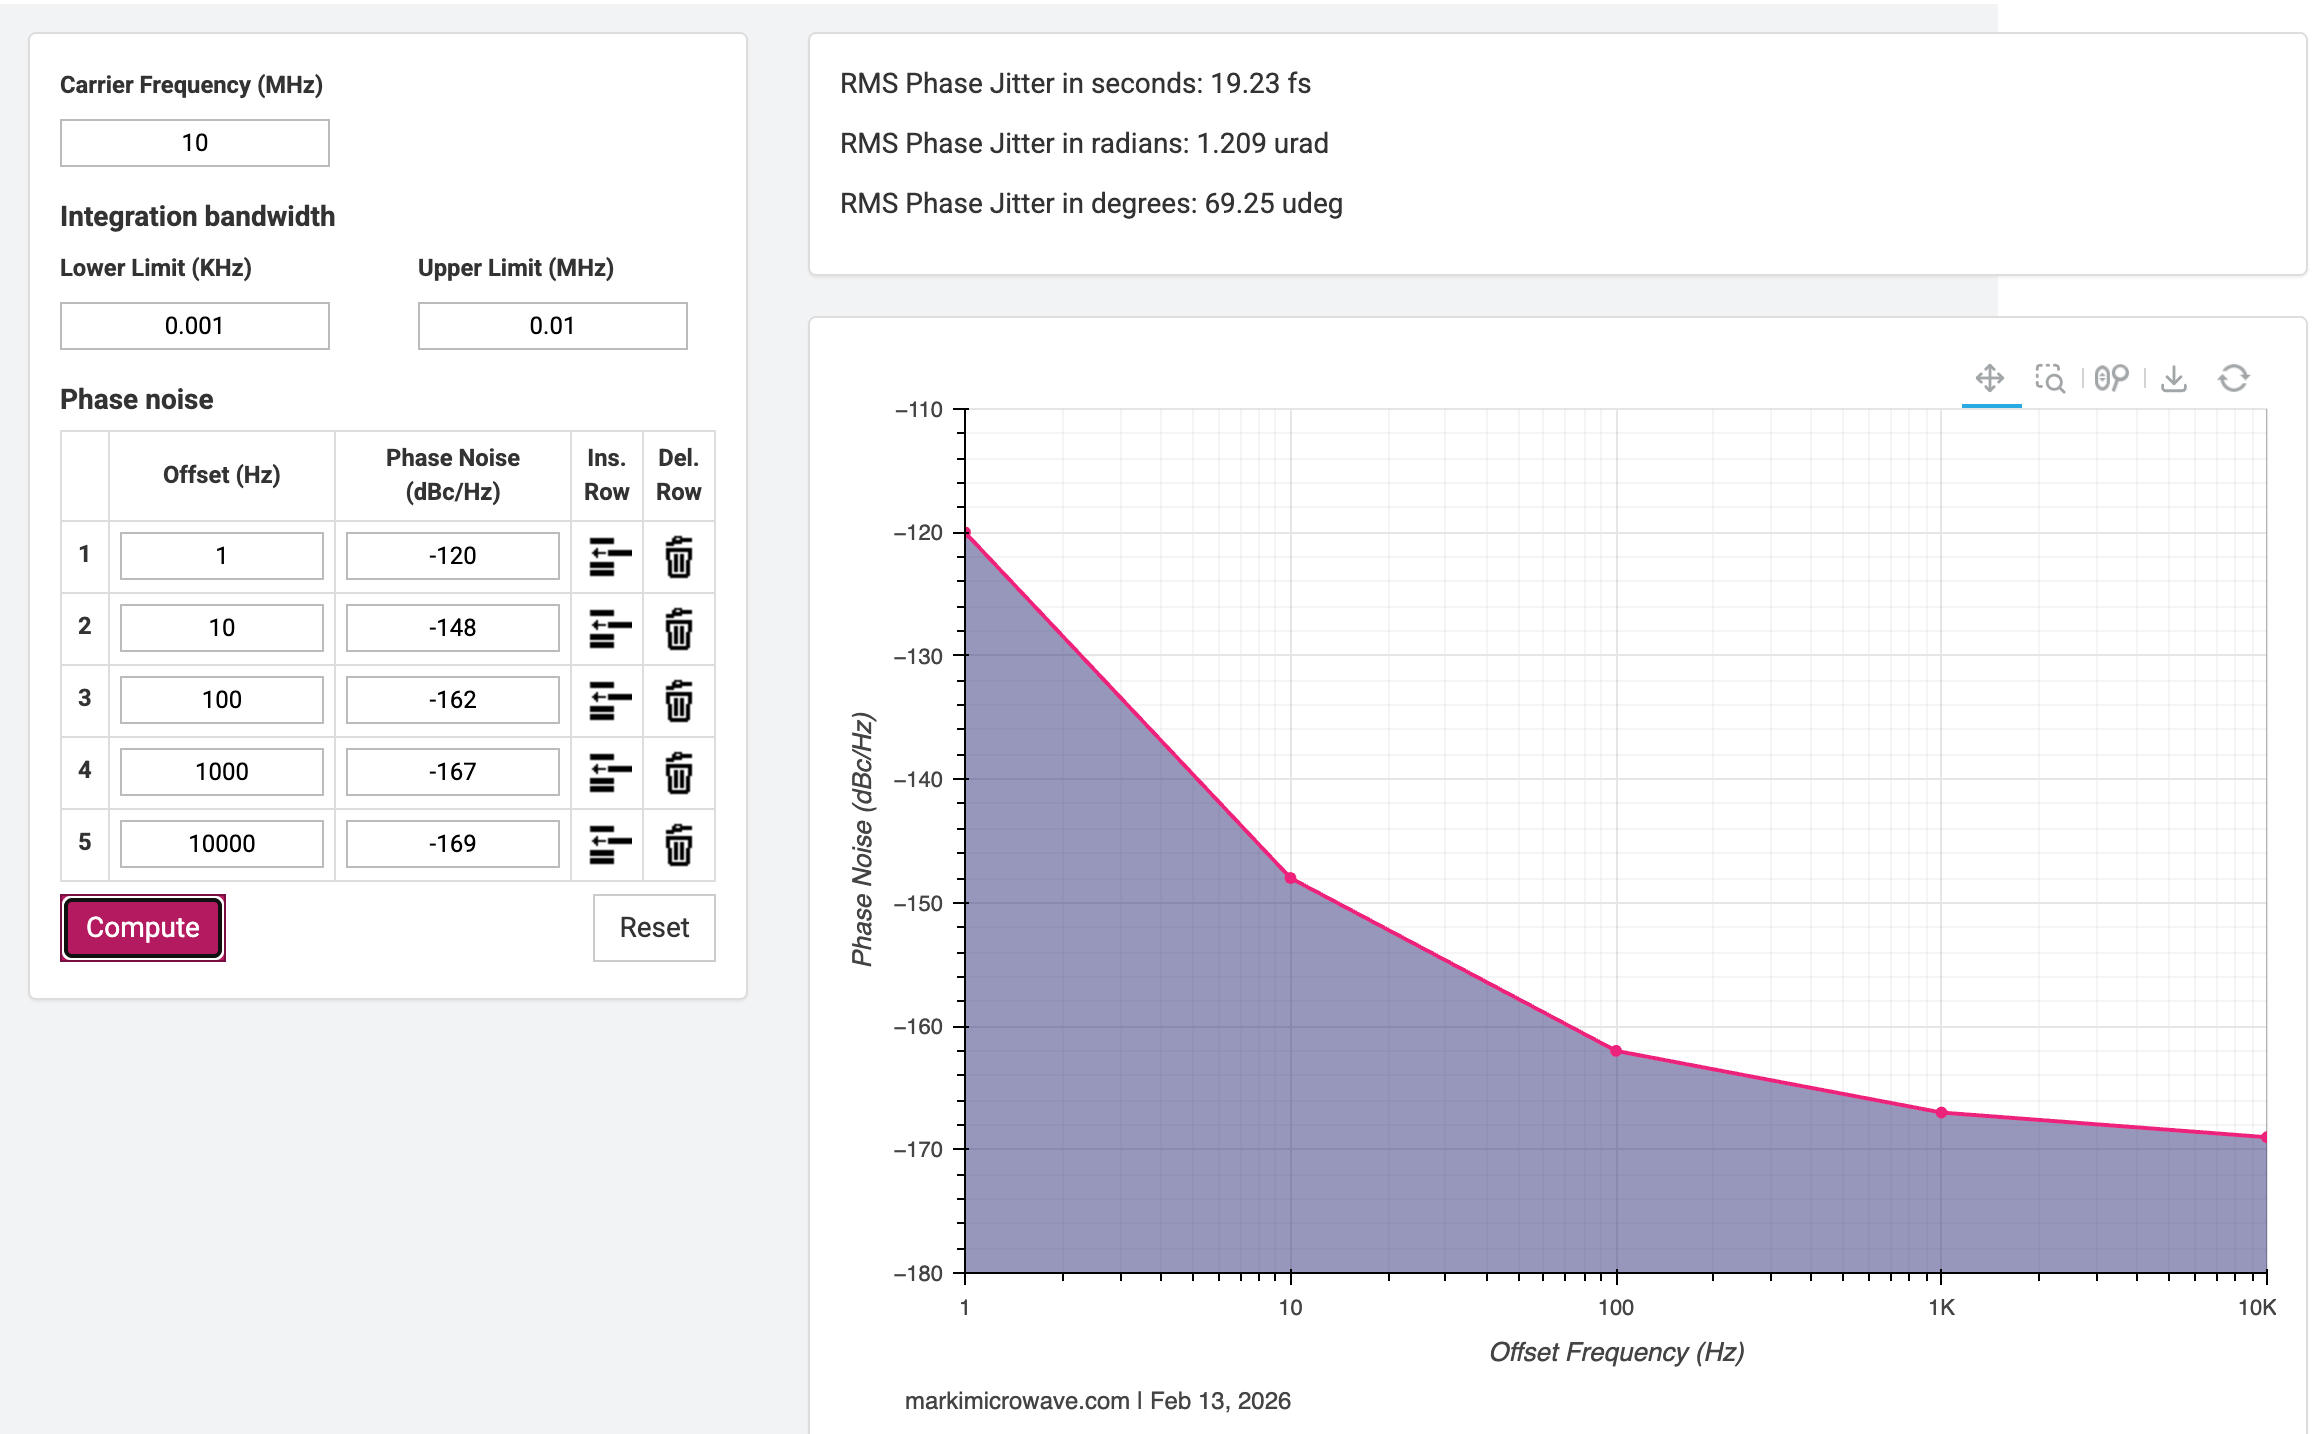This screenshot has height=1434, width=2324.
Task: Click the insert row icon for row 5
Action: (609, 845)
